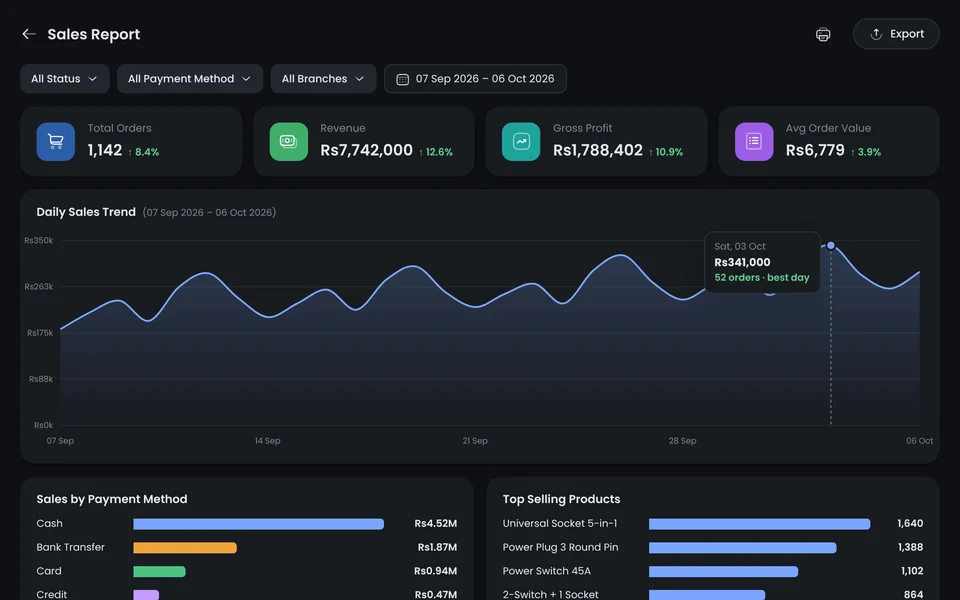960x600 pixels.
Task: Click the Universal Socket 5-in-1 sales bar
Action: [x=759, y=524]
